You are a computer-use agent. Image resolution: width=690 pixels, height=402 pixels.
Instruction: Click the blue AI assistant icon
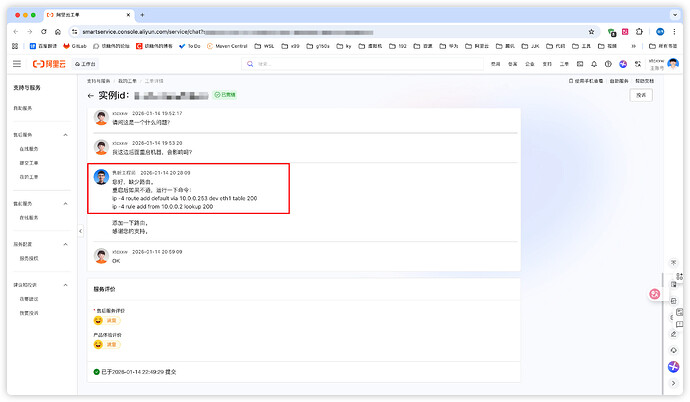pos(674,367)
